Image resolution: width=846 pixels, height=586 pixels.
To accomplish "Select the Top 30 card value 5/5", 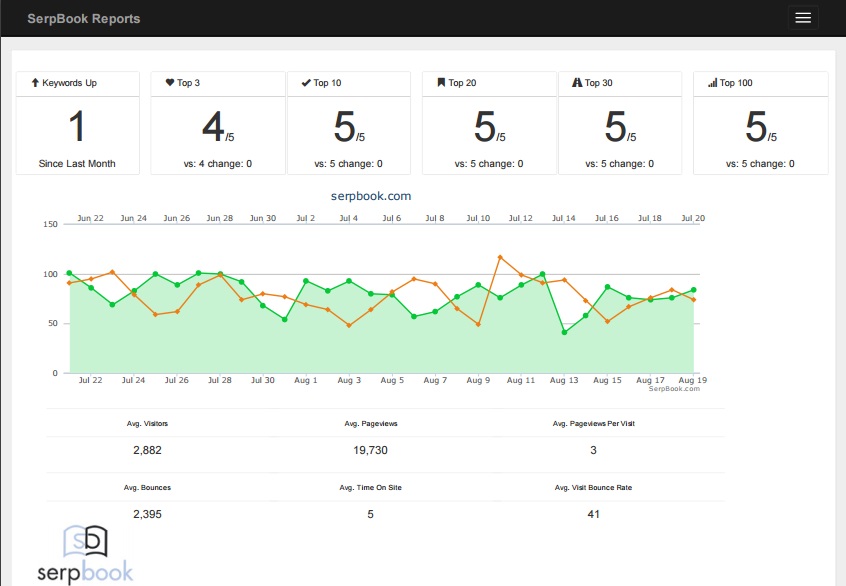I will [x=620, y=127].
